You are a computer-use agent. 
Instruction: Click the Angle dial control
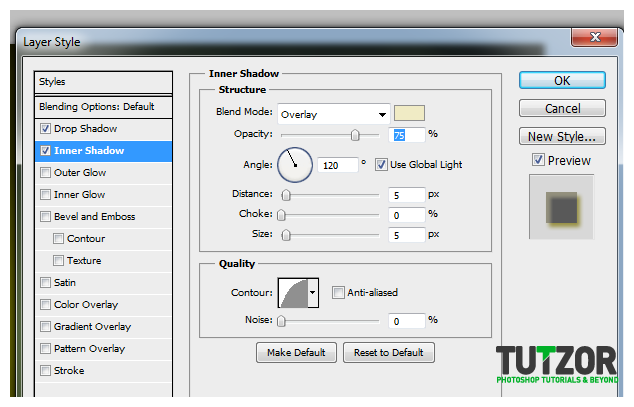295,165
